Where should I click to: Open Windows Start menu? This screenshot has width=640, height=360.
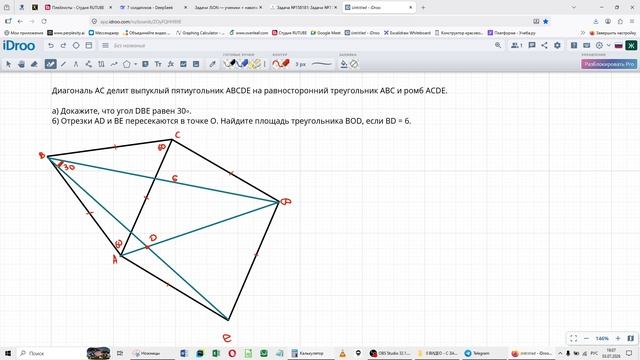8,353
